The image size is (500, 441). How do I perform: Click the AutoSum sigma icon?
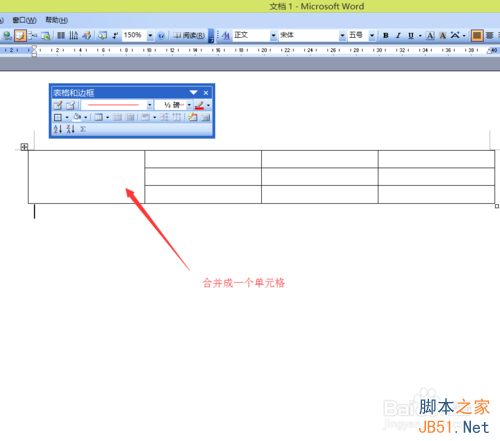83,129
